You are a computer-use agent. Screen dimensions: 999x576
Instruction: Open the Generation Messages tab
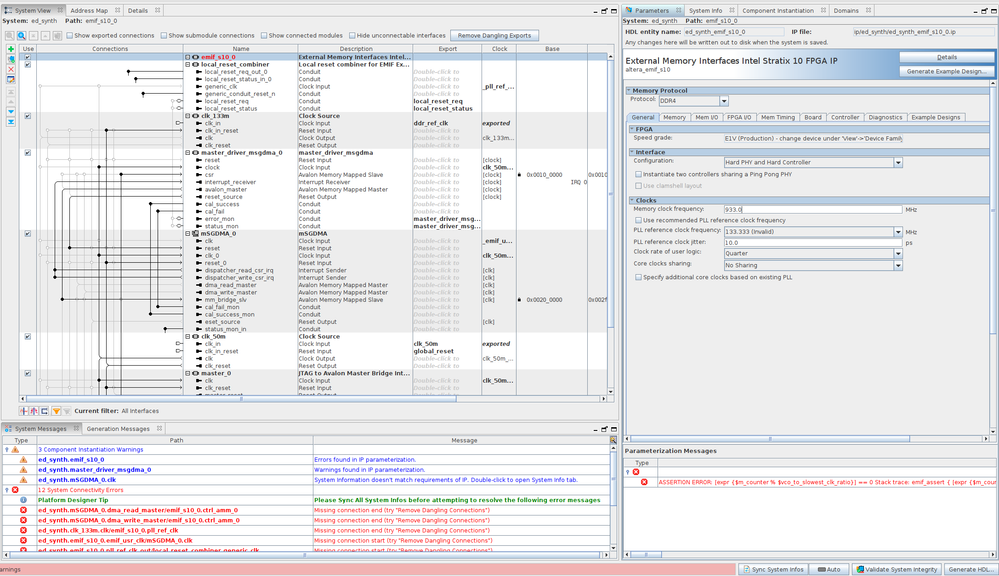click(x=118, y=429)
